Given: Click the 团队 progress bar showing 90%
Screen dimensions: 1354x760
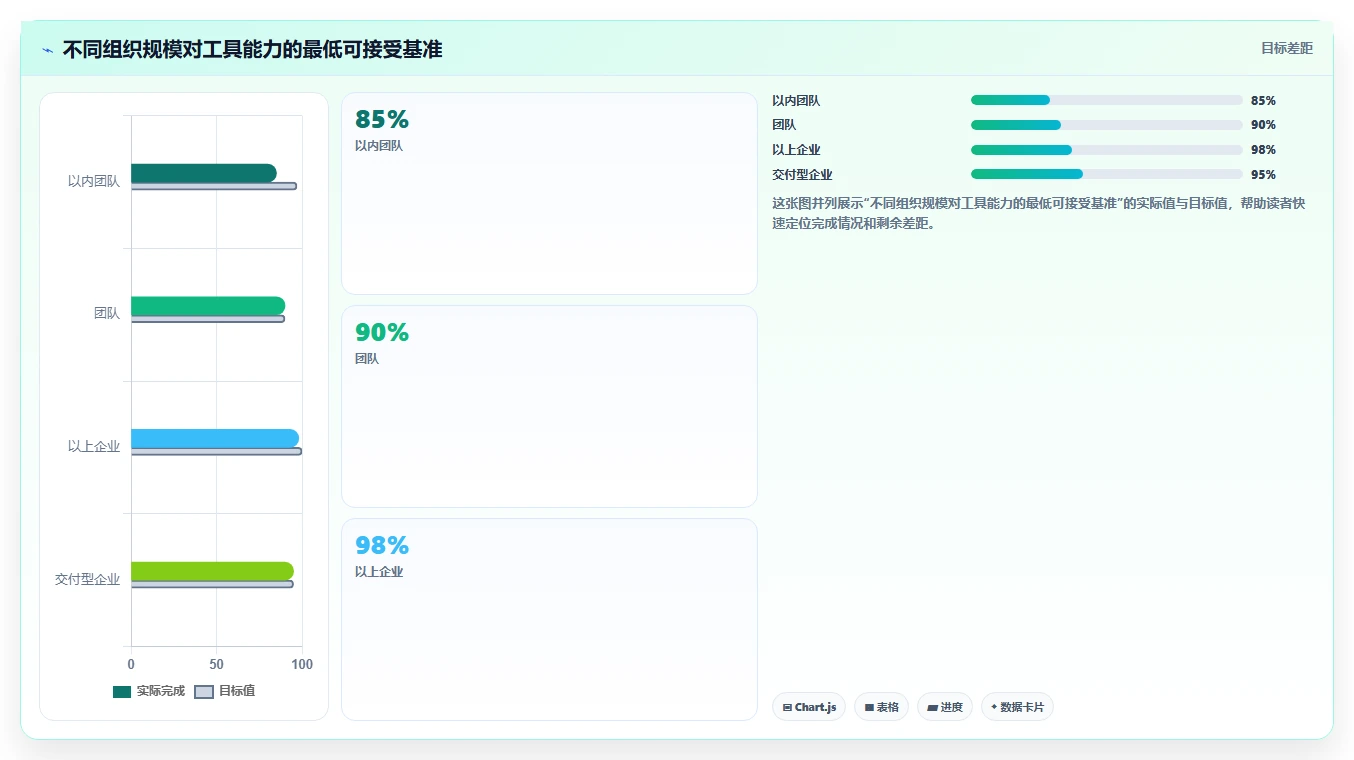Looking at the screenshot, I should click(x=1107, y=125).
